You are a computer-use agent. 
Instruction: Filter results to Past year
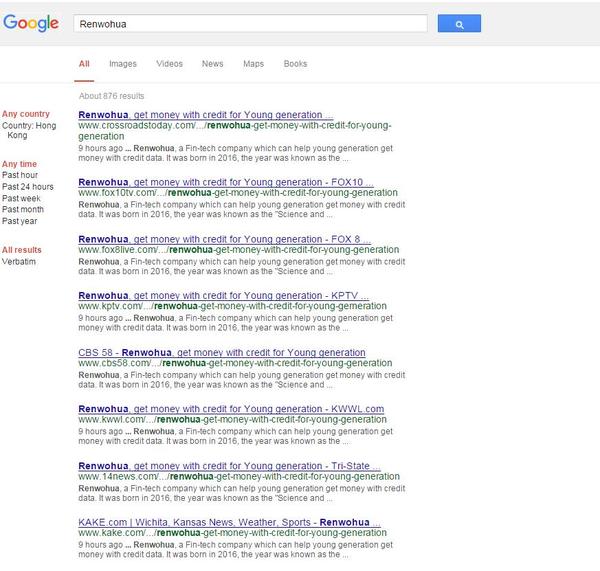[20, 221]
